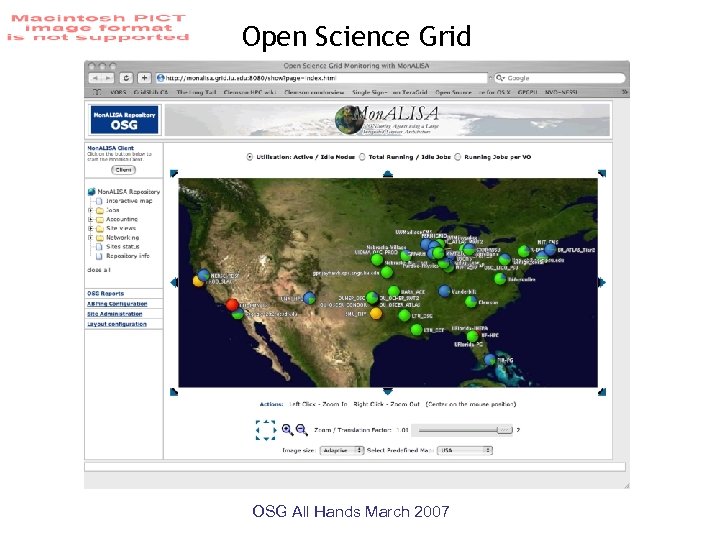Image resolution: width=720 pixels, height=540 pixels.
Task: Open the Repository info tree item
Action: (x=128, y=256)
